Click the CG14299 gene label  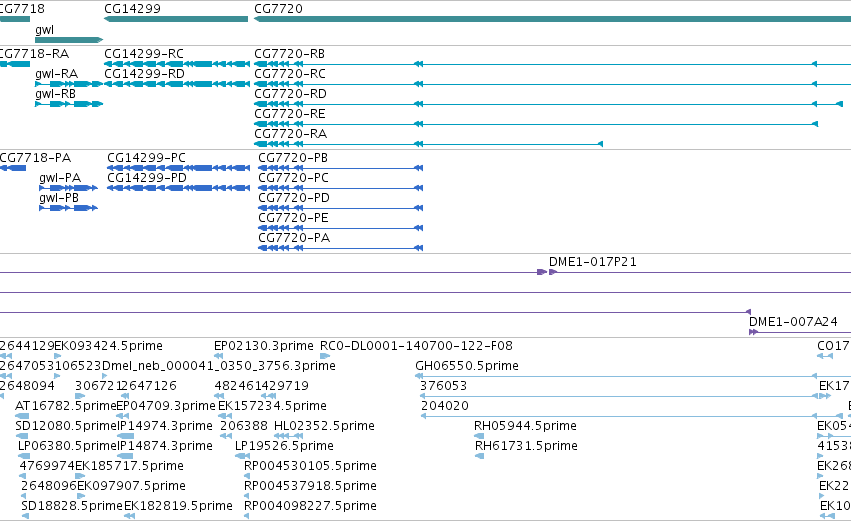coord(132,9)
